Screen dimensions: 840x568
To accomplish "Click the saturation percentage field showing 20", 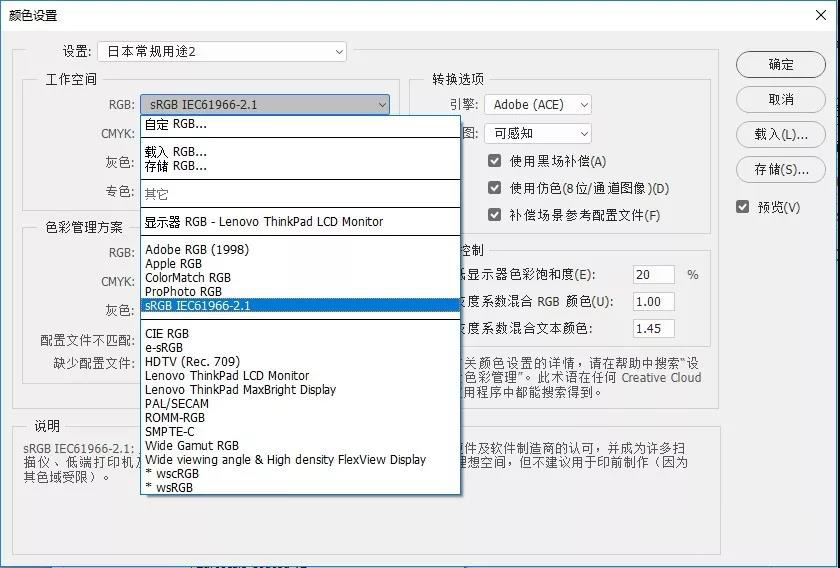I will (x=653, y=275).
